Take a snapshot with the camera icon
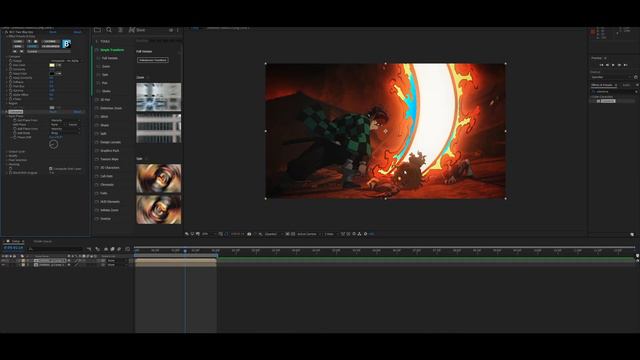Viewport: 640px width, 360px height. click(x=249, y=234)
